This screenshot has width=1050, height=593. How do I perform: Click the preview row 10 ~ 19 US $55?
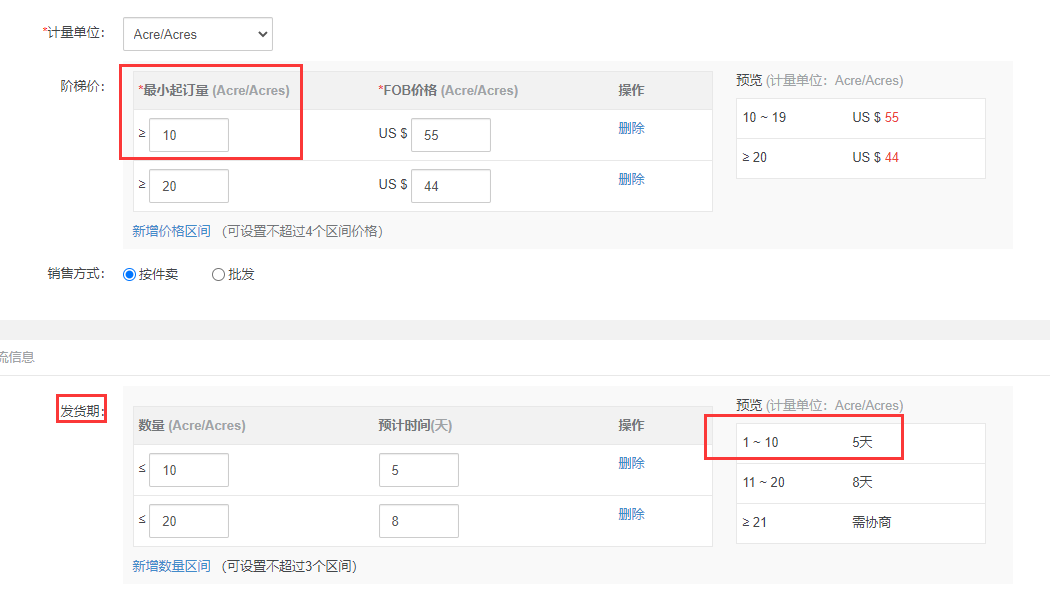pos(860,118)
